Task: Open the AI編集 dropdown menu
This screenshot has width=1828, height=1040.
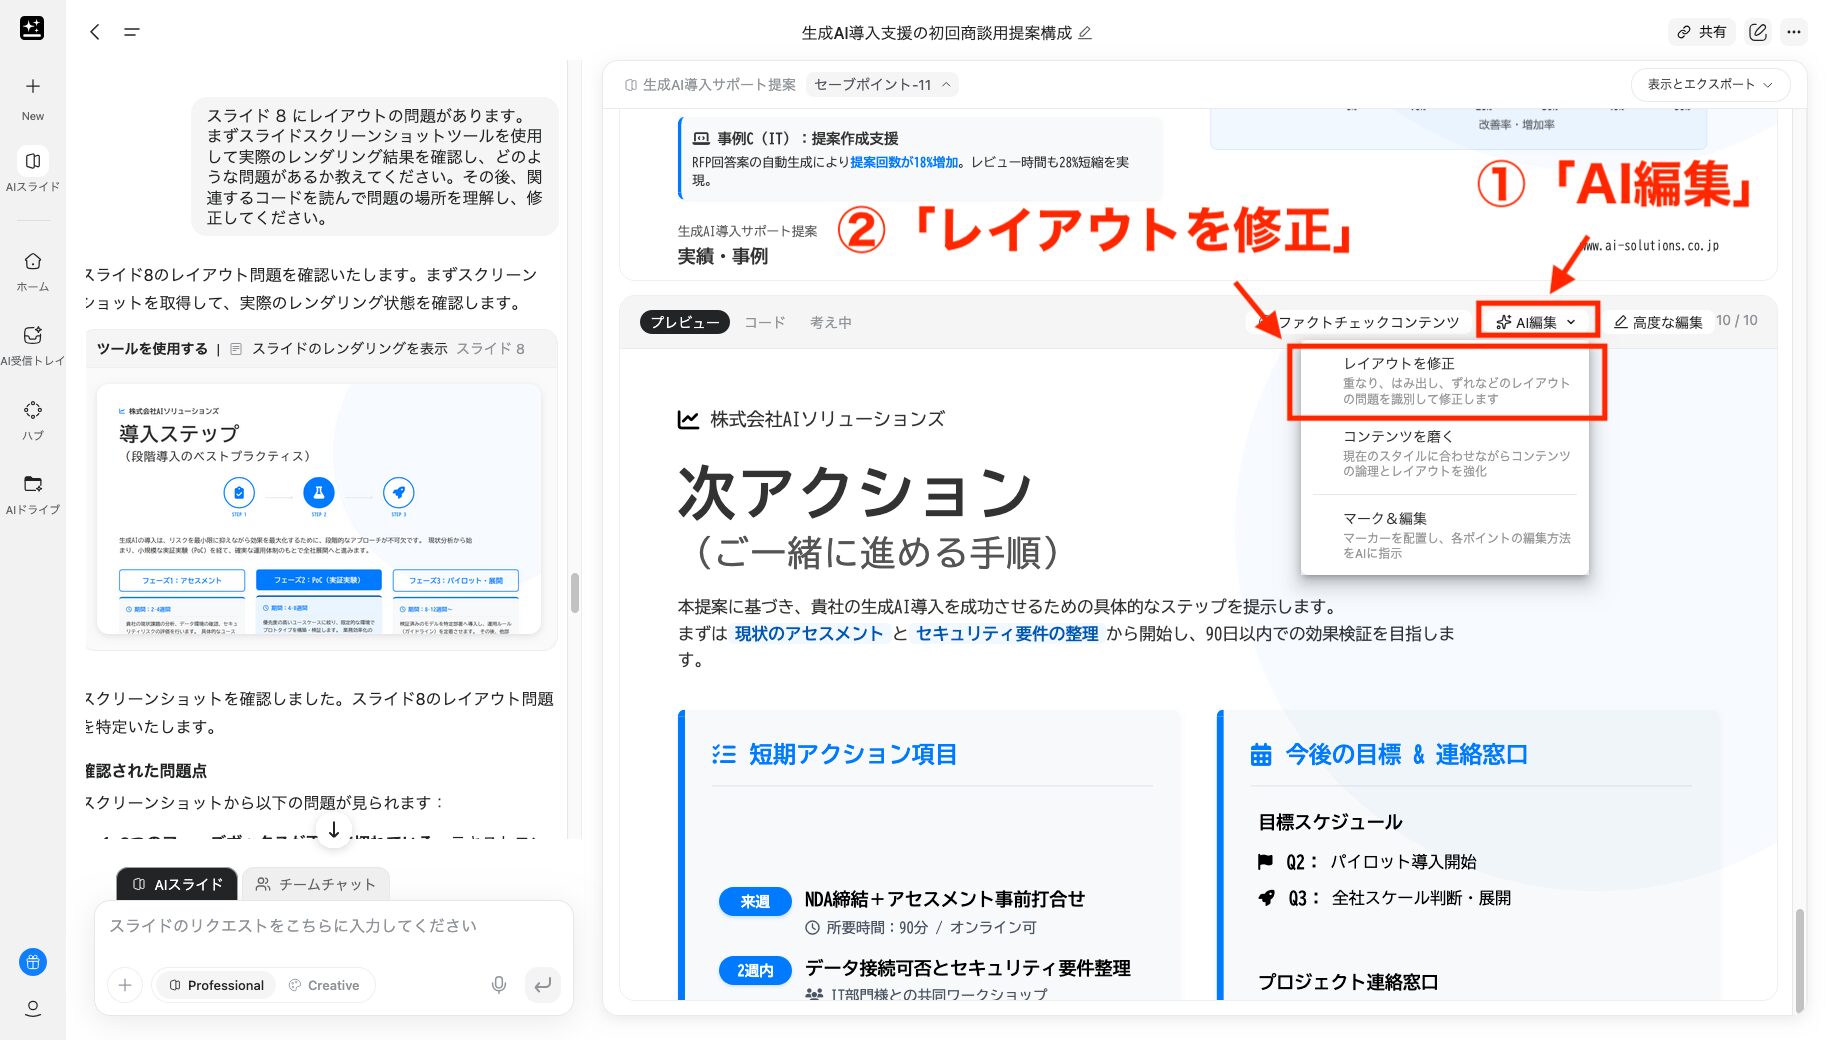Action: [x=1537, y=322]
